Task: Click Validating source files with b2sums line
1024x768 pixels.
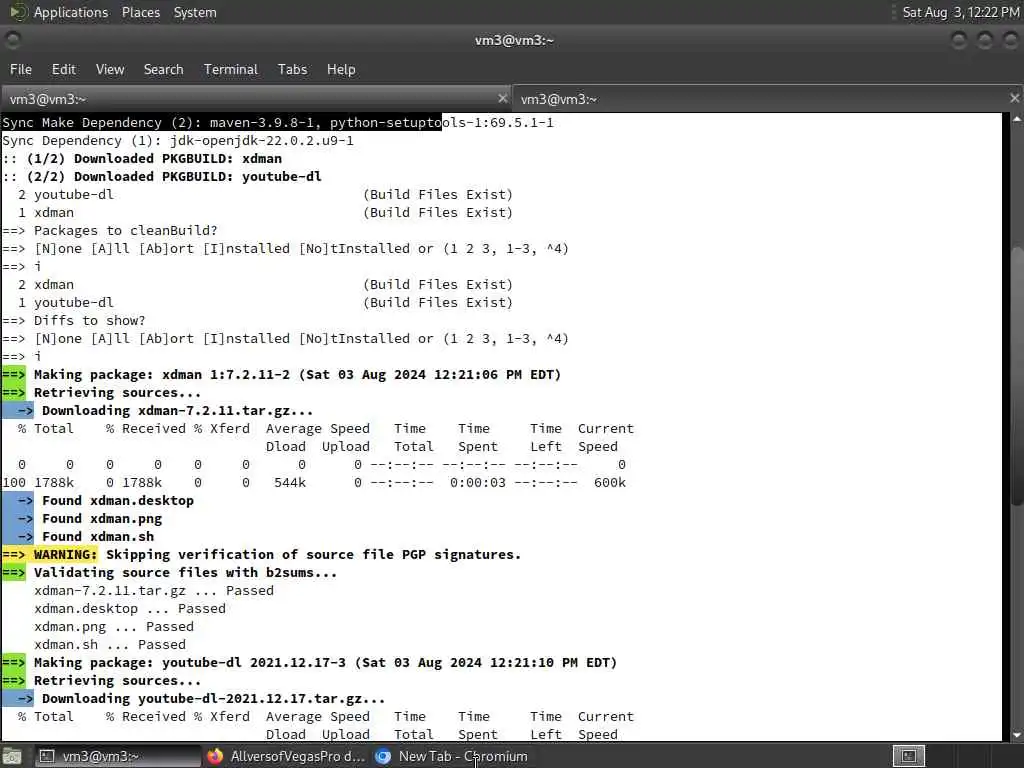Action: 170,573
